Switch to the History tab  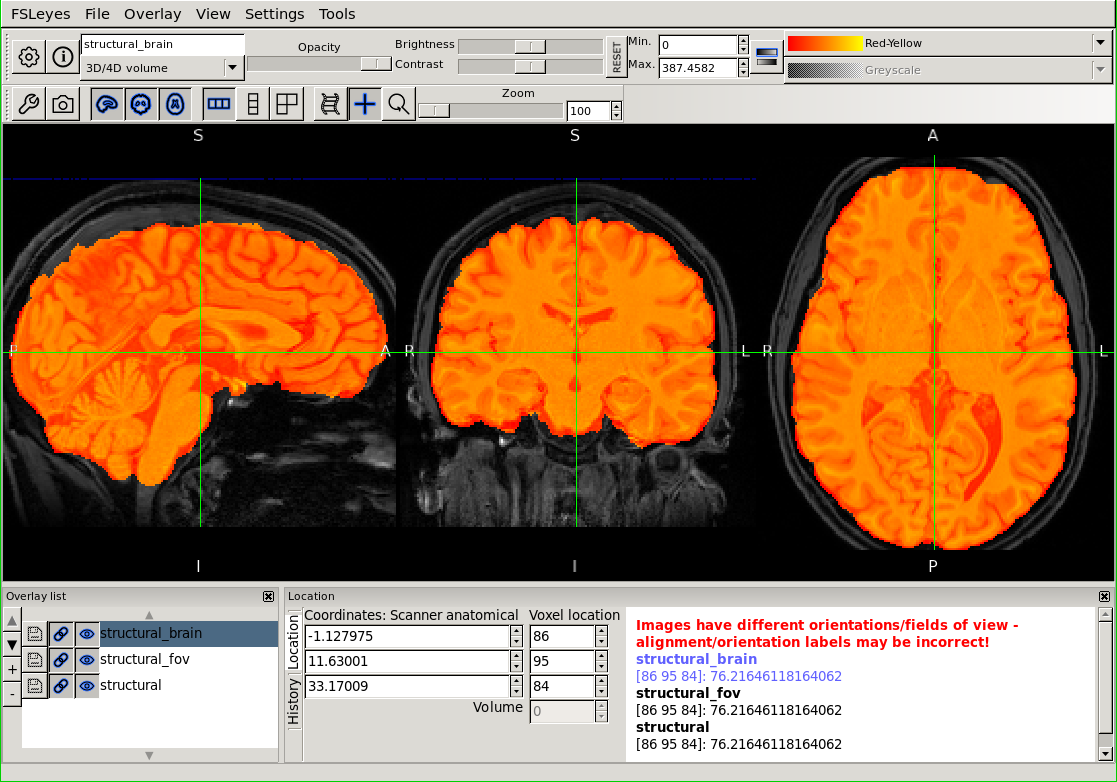coord(294,700)
